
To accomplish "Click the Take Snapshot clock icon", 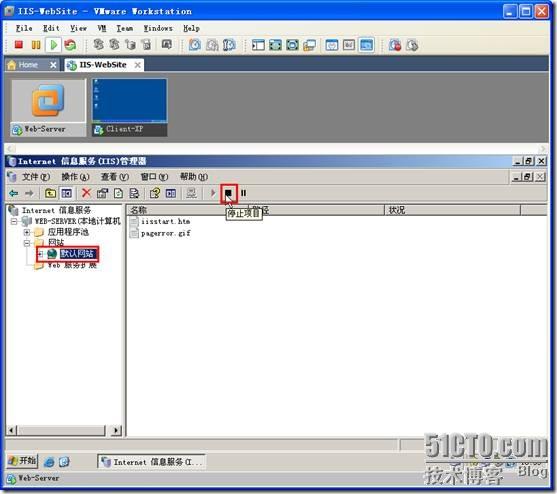I will [x=195, y=45].
